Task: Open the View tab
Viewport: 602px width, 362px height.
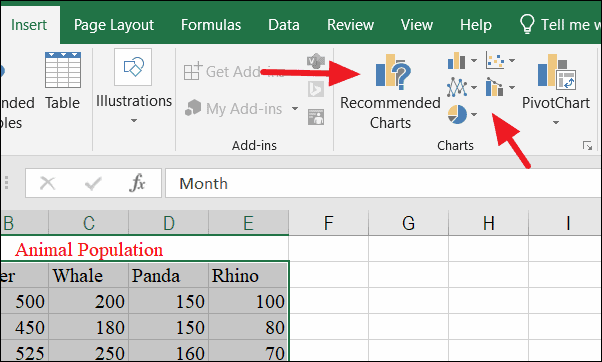Action: pos(417,25)
